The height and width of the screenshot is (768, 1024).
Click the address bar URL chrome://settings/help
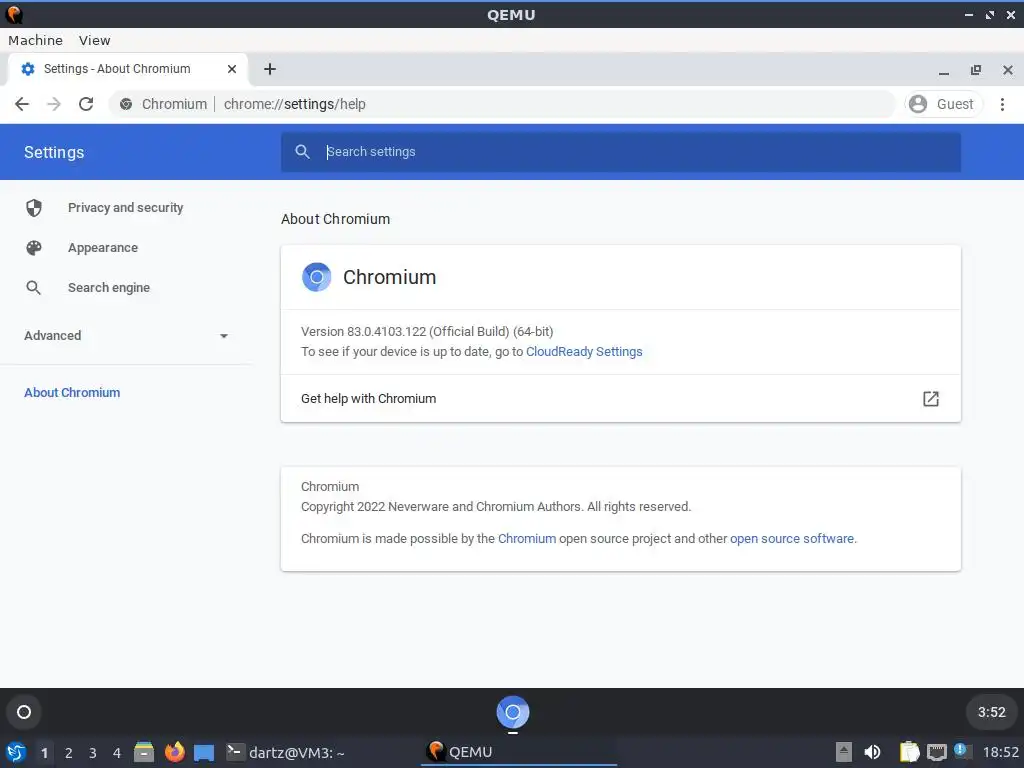coord(295,104)
